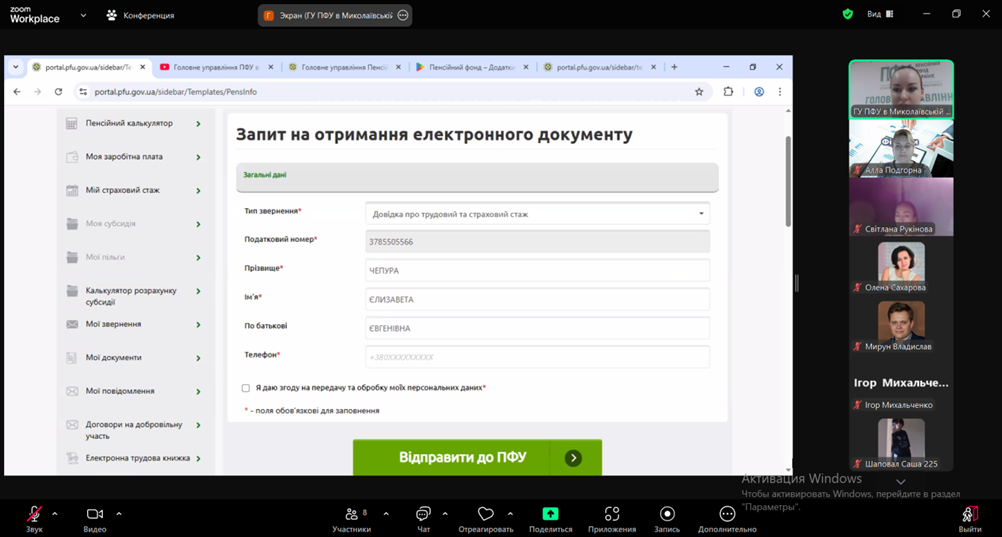
Task: Bookmark this page with the star icon
Action: click(x=699, y=92)
